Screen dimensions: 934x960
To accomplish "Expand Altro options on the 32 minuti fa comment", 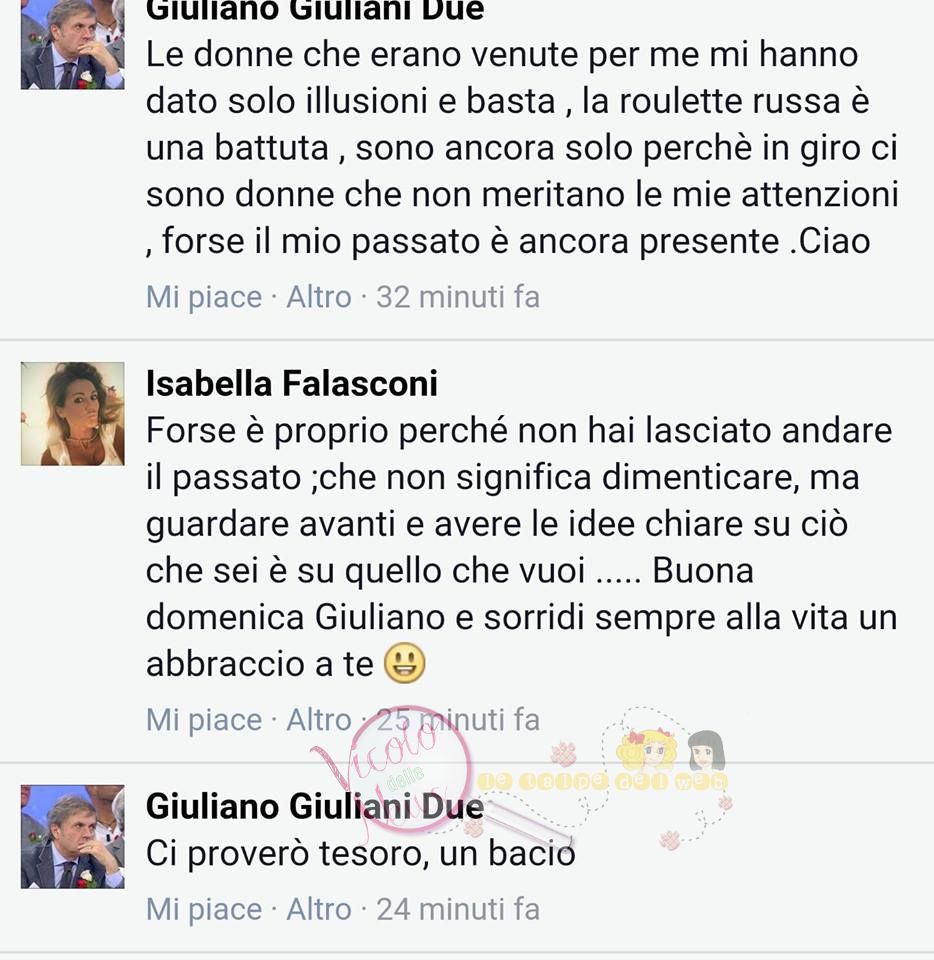I will 319,298.
